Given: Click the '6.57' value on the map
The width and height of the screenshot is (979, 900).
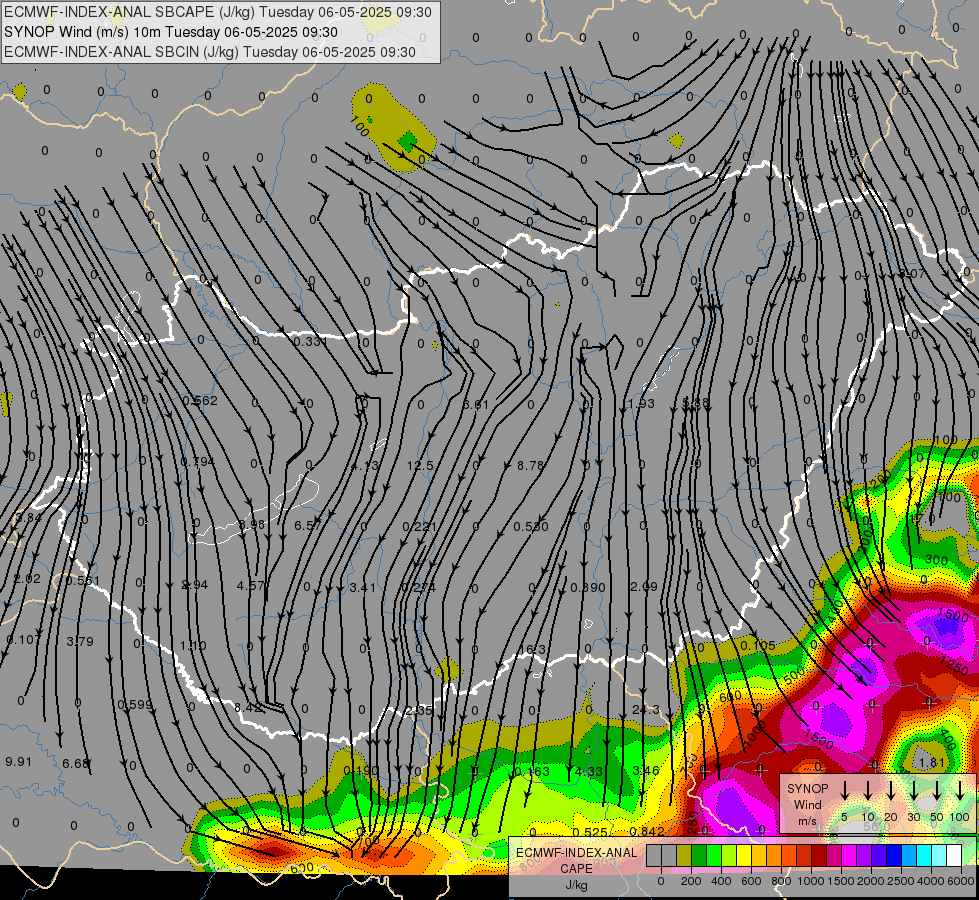Looking at the screenshot, I should [x=308, y=525].
